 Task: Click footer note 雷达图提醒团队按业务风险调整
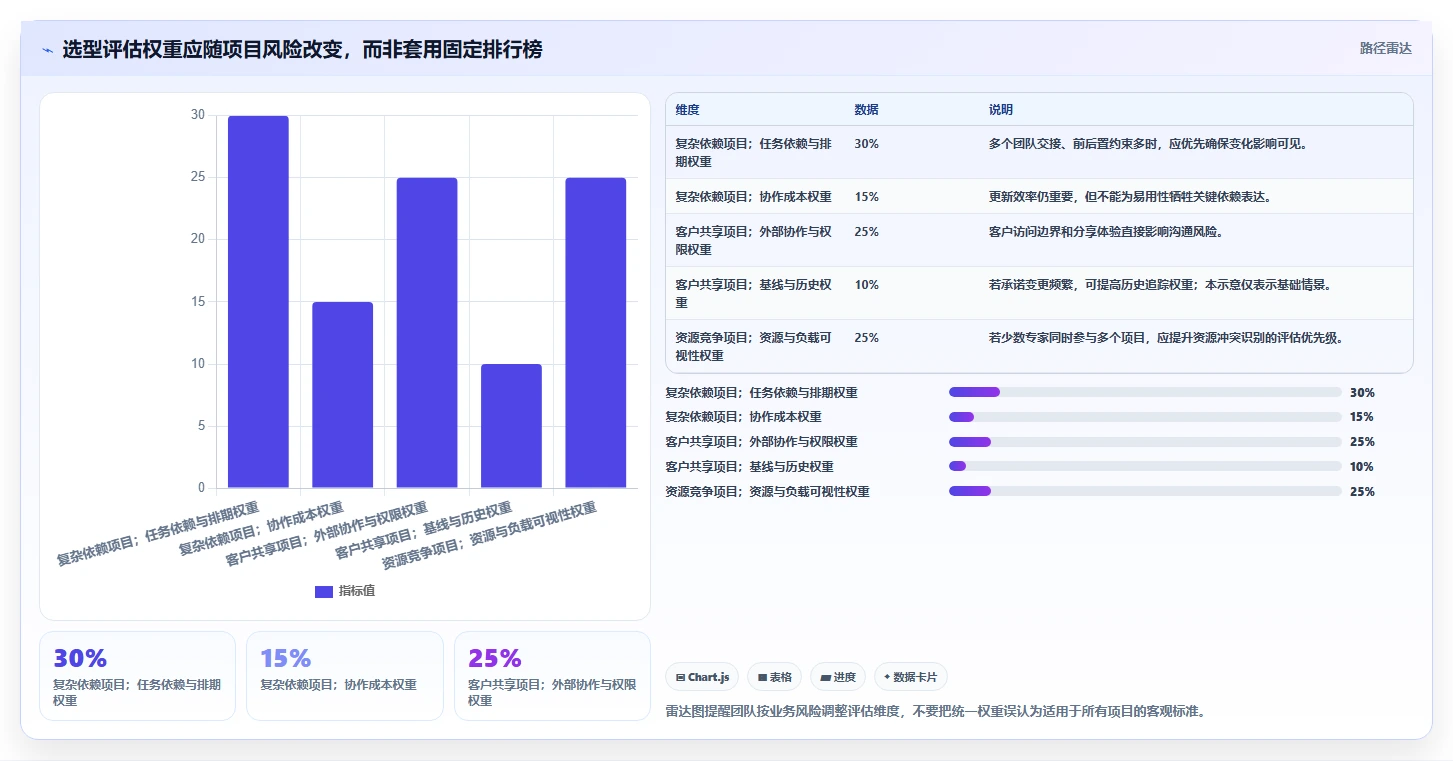[936, 712]
